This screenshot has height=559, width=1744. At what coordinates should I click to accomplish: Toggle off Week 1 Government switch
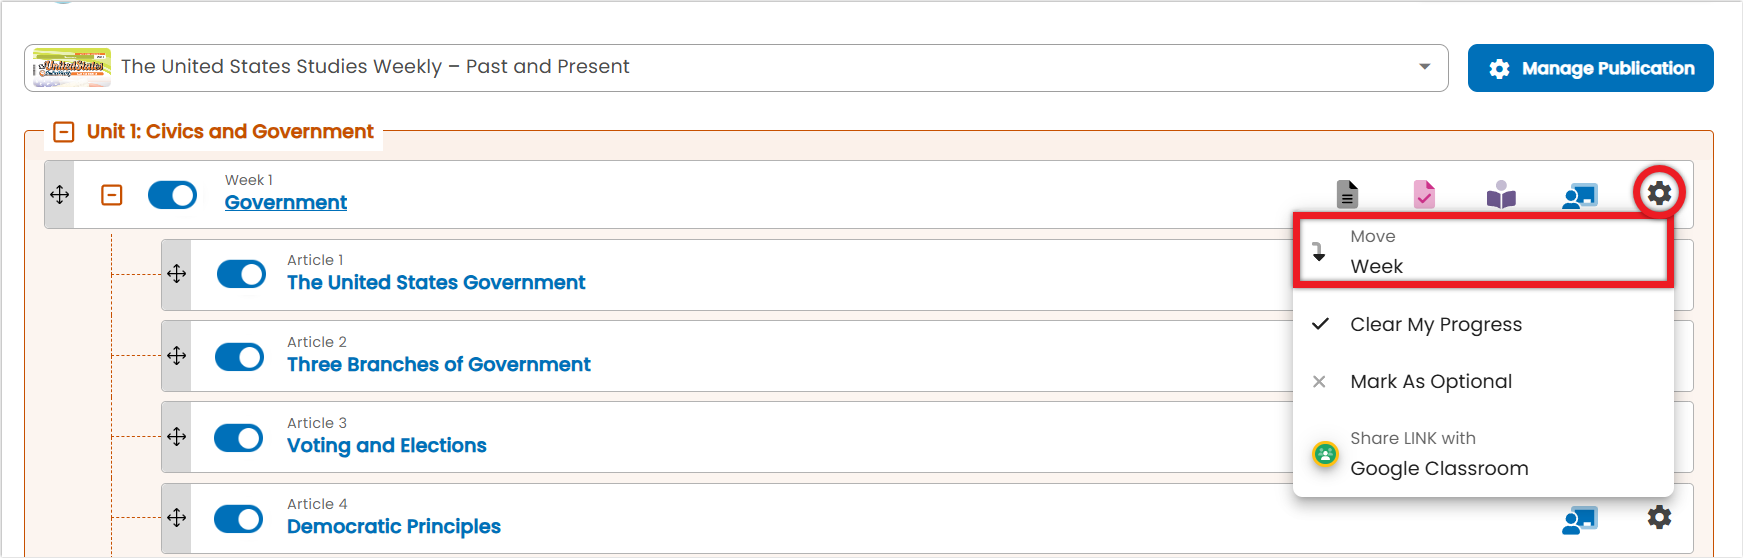[172, 195]
